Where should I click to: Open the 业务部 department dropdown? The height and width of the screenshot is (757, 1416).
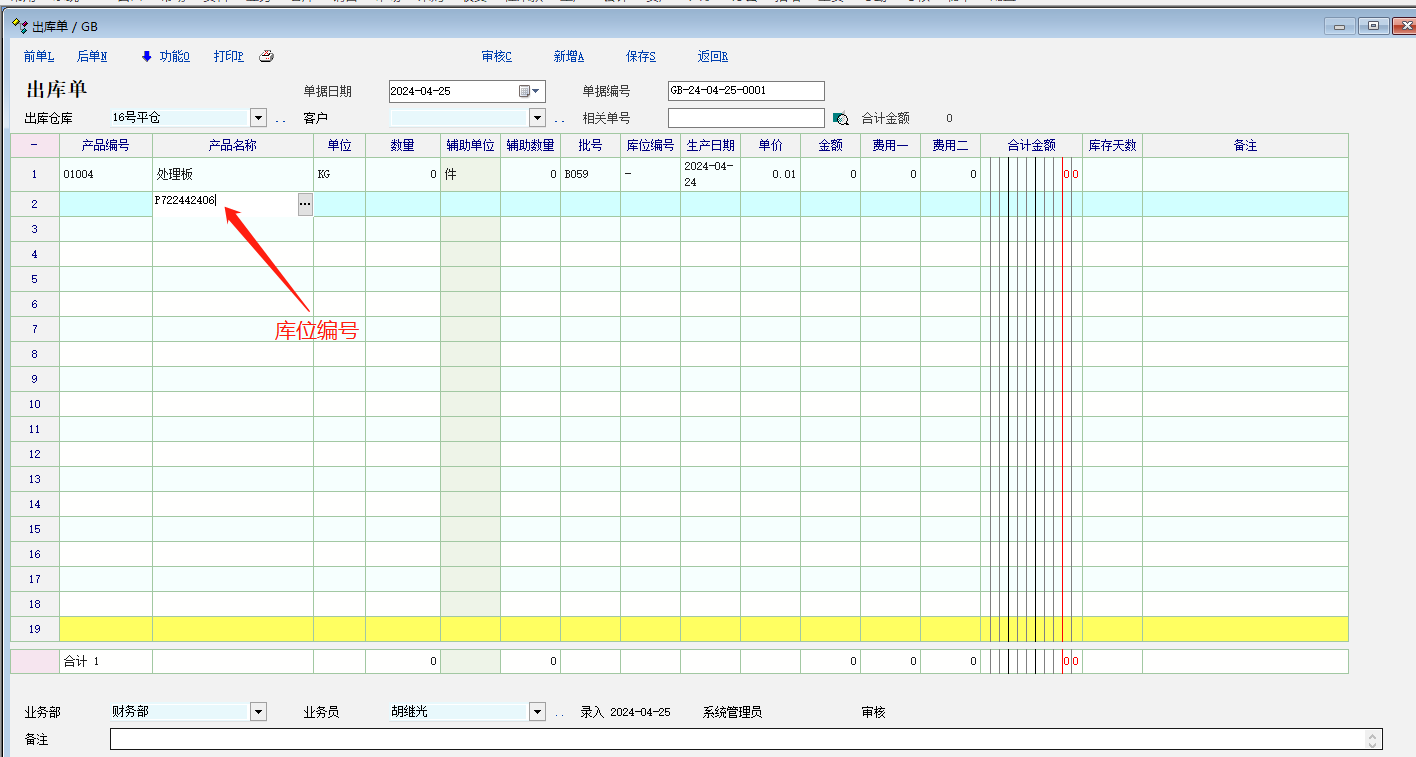point(259,712)
